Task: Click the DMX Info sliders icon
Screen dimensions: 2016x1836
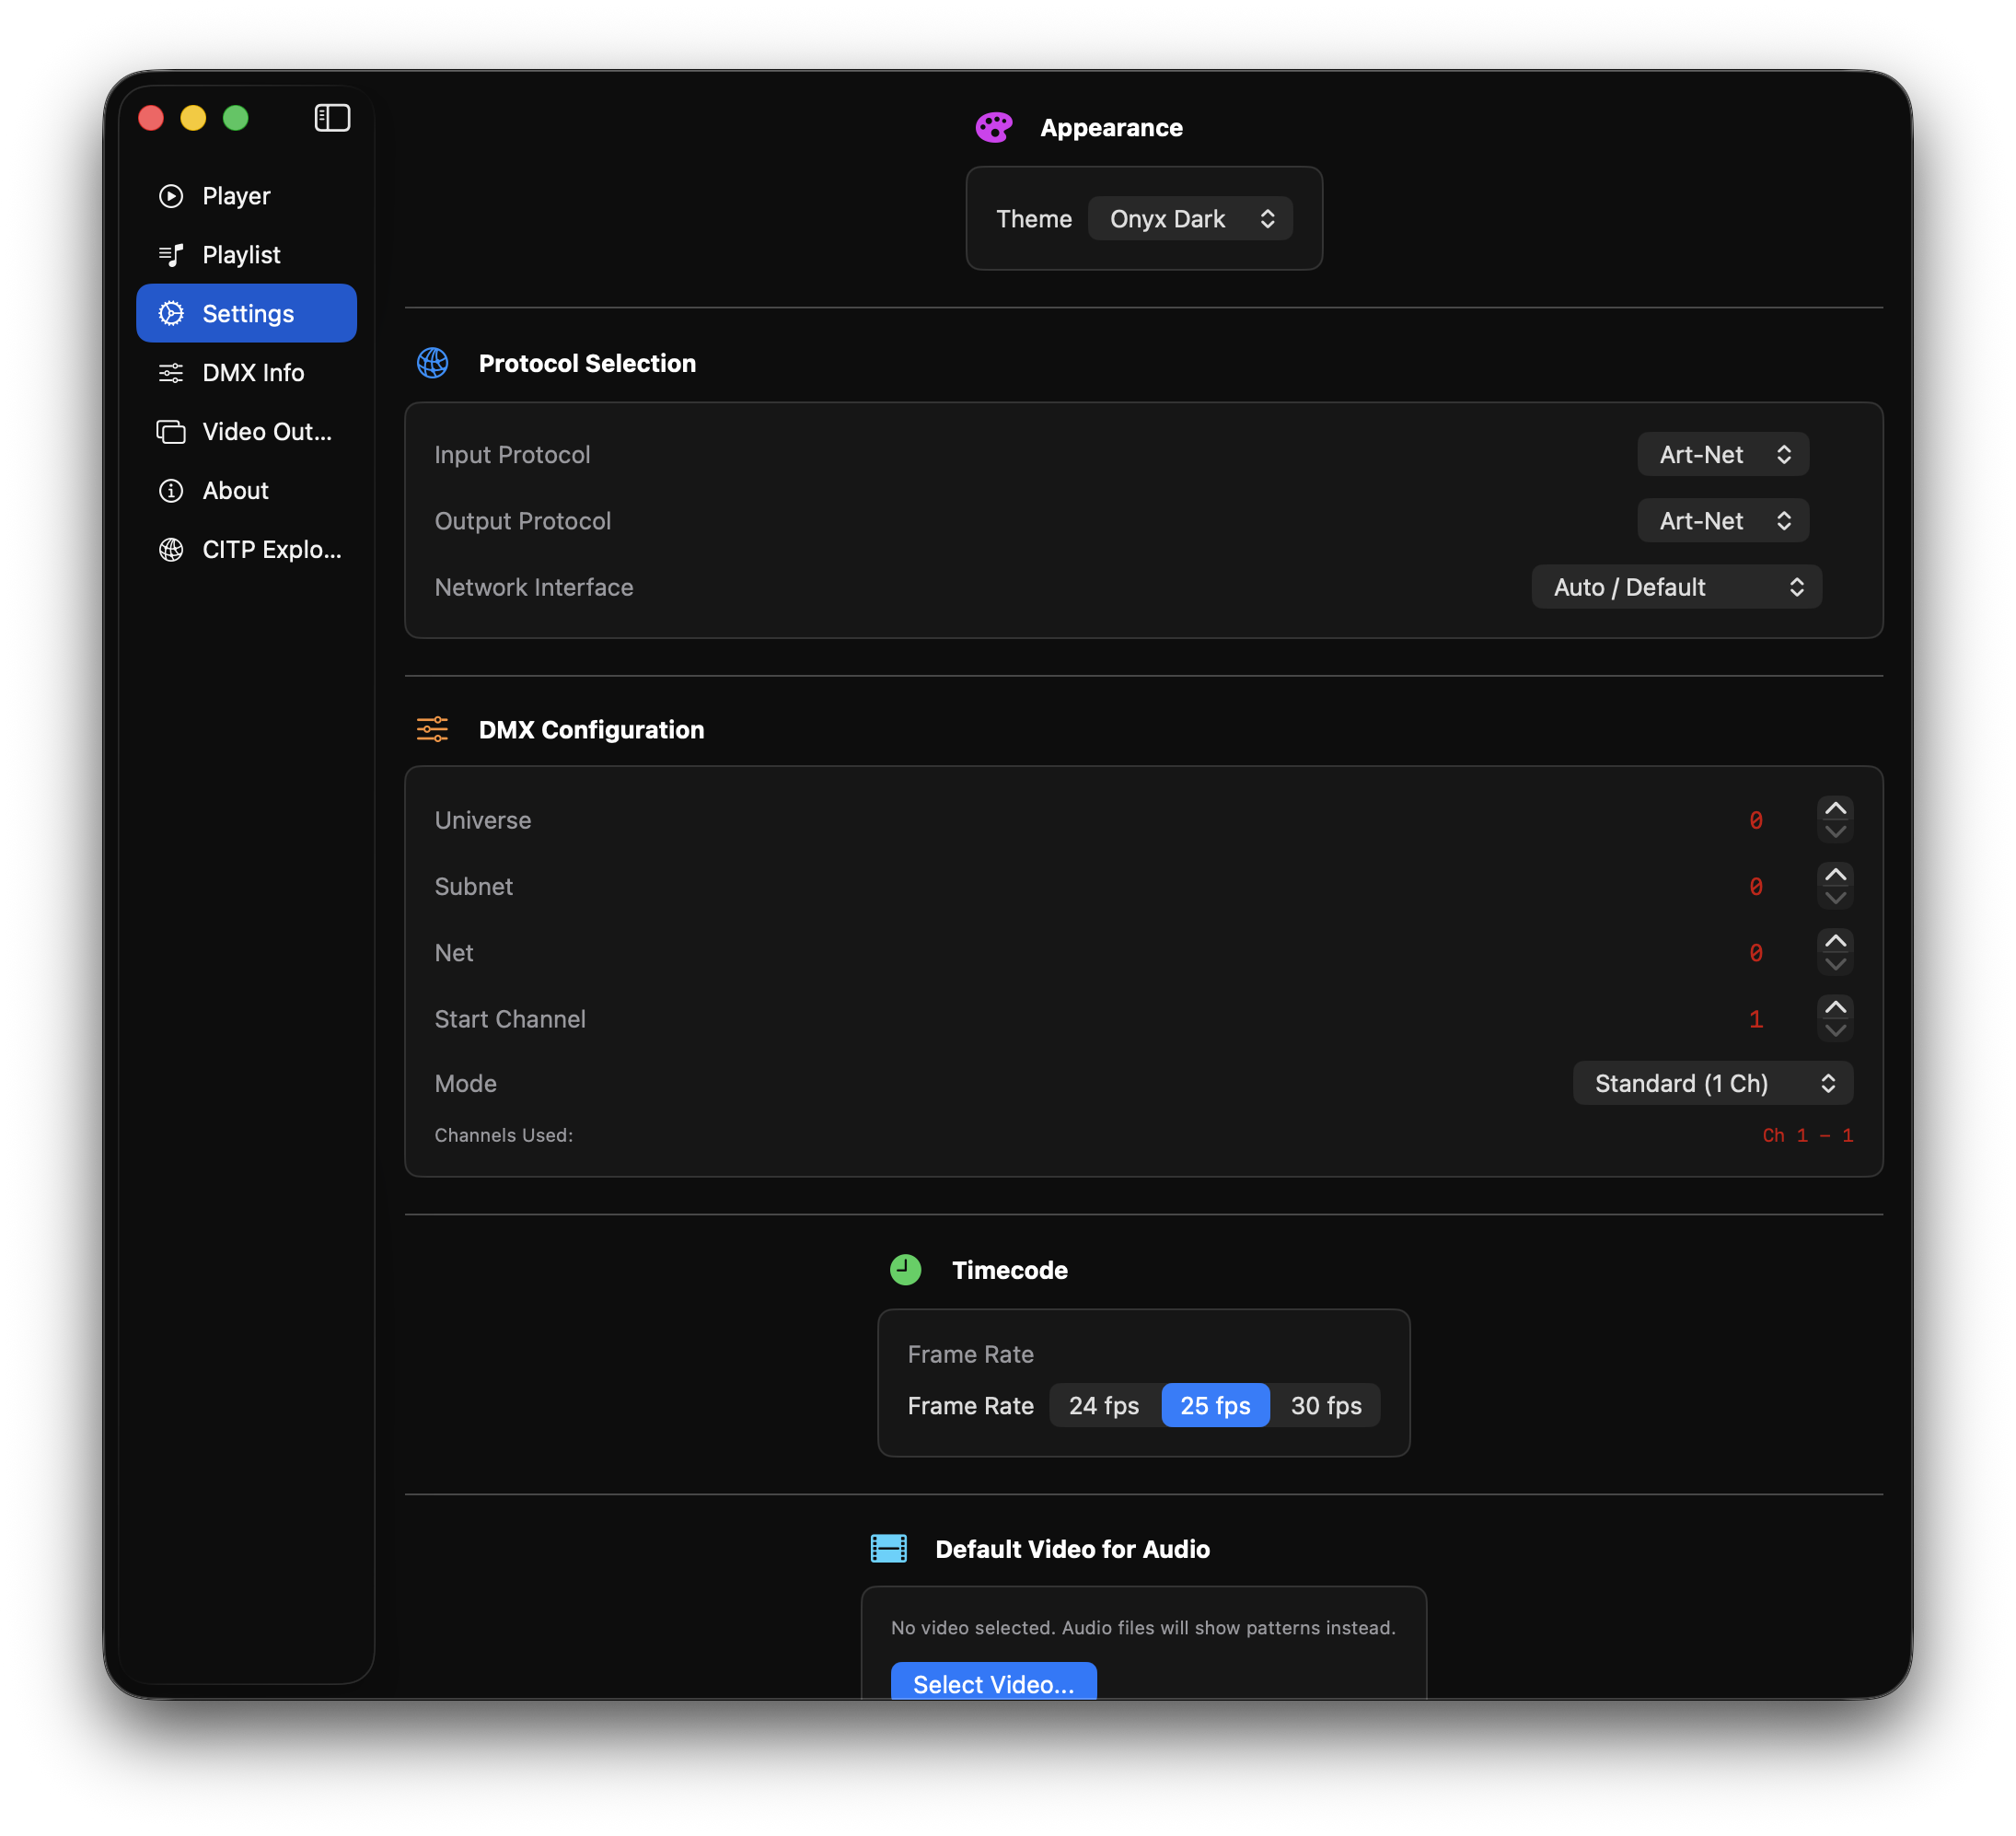Action: tap(171, 373)
